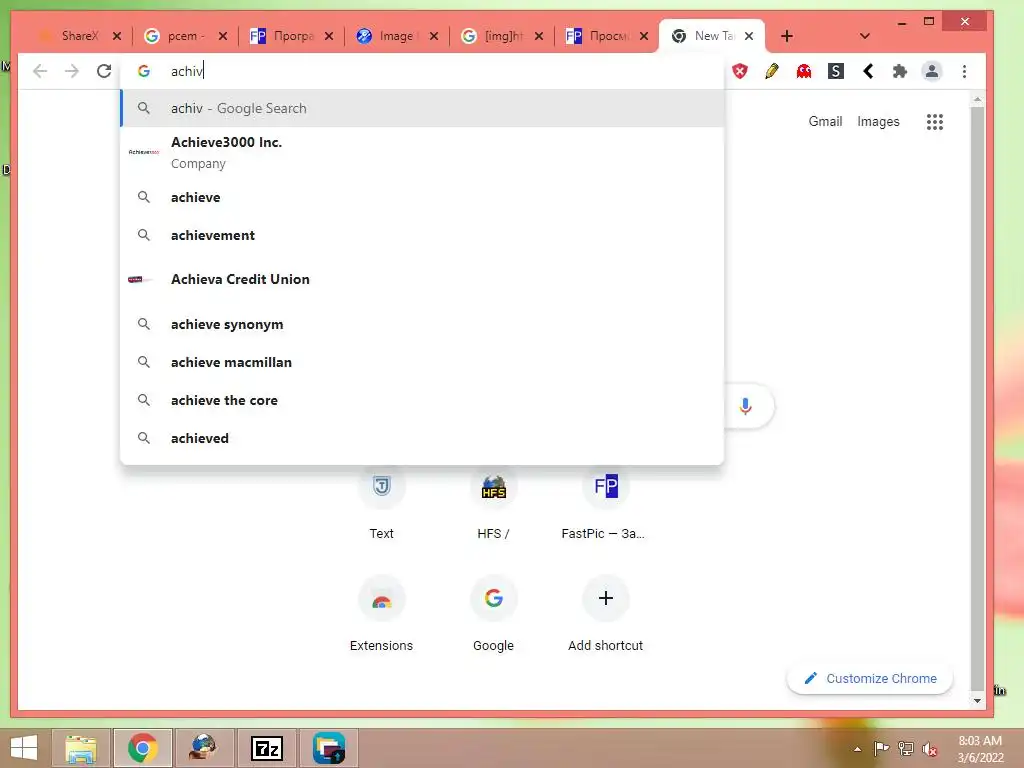Open the network icon in the system tray
This screenshot has height=768, width=1024.
(x=905, y=749)
